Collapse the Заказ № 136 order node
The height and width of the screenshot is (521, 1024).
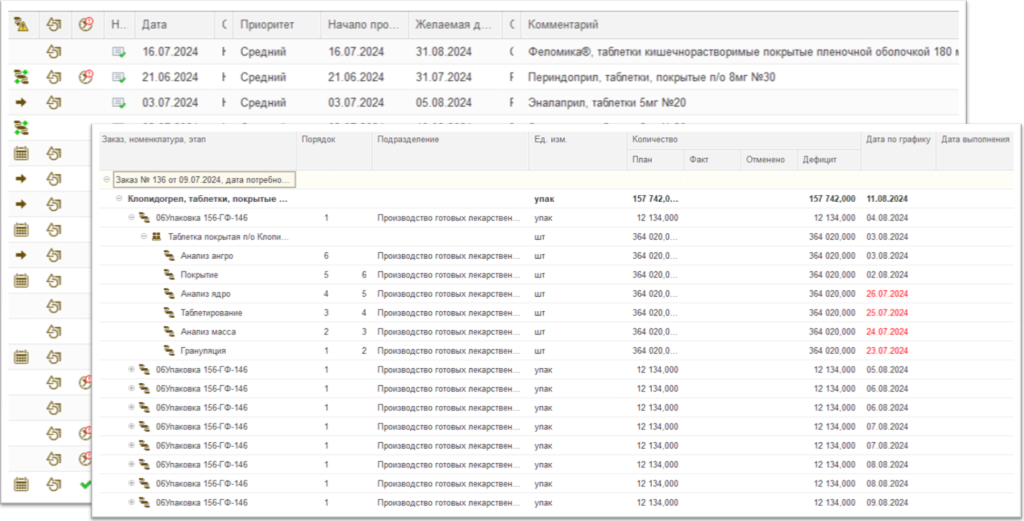pos(106,180)
